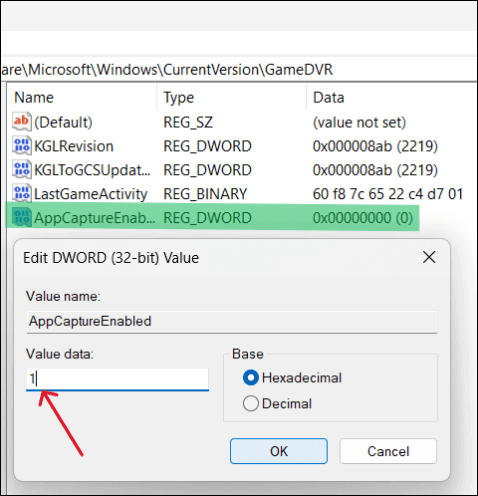Viewport: 478px width, 496px height.
Task: Click the LastGameActivity binary icon
Action: coord(22,194)
